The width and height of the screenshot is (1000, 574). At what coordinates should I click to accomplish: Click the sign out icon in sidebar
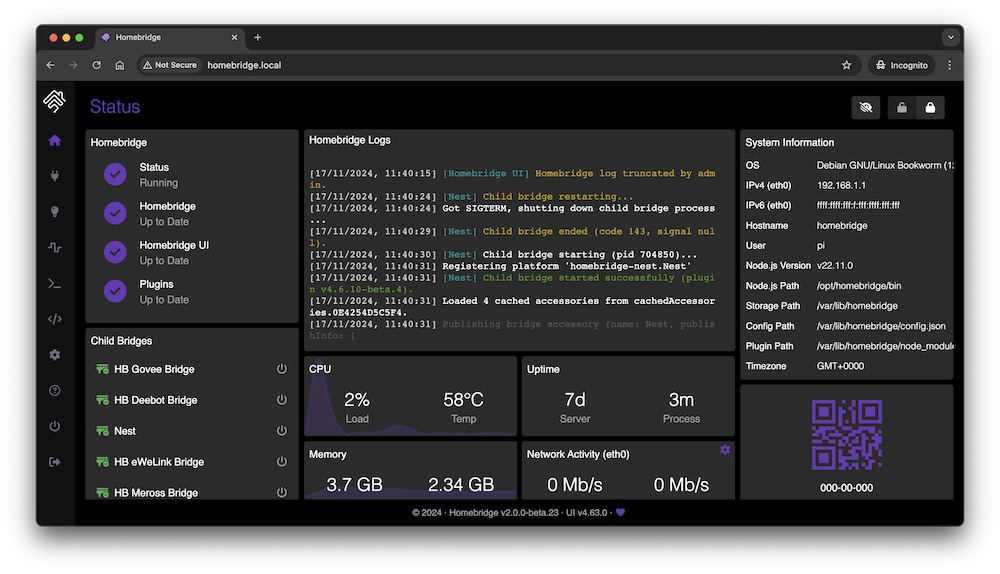tap(55, 462)
